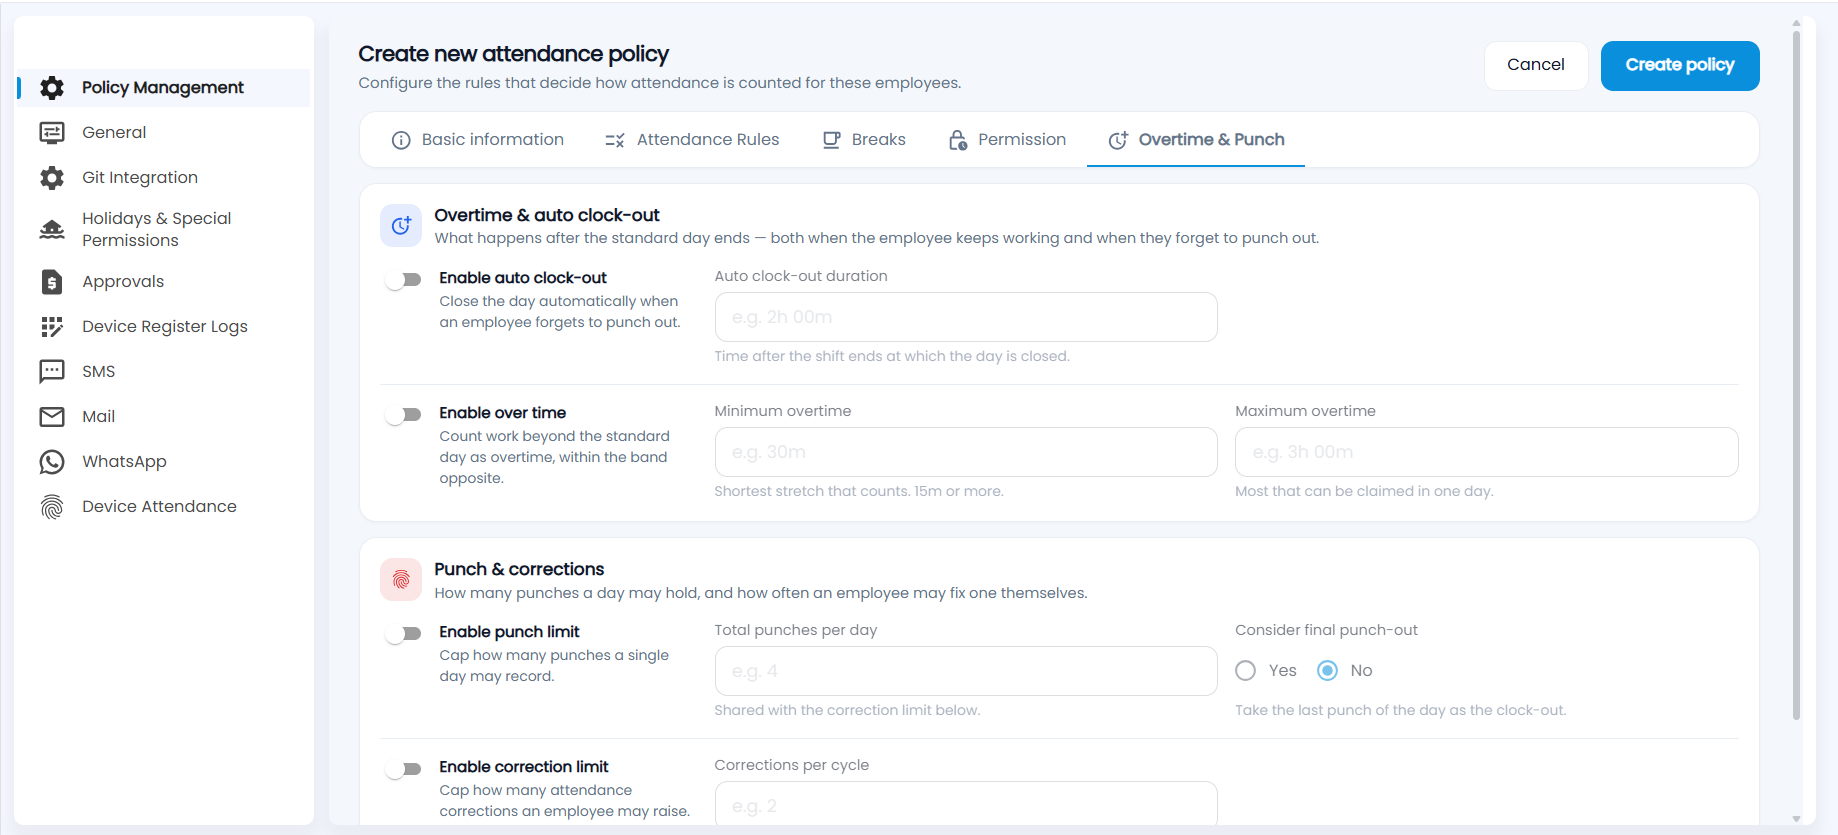Image resolution: width=1838 pixels, height=835 pixels.
Task: Toggle Enable punch limit on
Action: point(404,634)
